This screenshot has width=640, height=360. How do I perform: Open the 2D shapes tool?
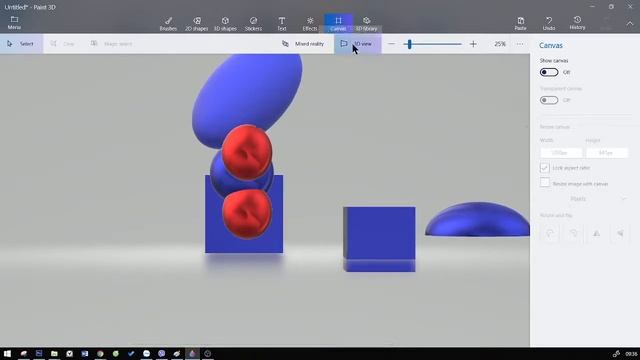[x=197, y=24]
